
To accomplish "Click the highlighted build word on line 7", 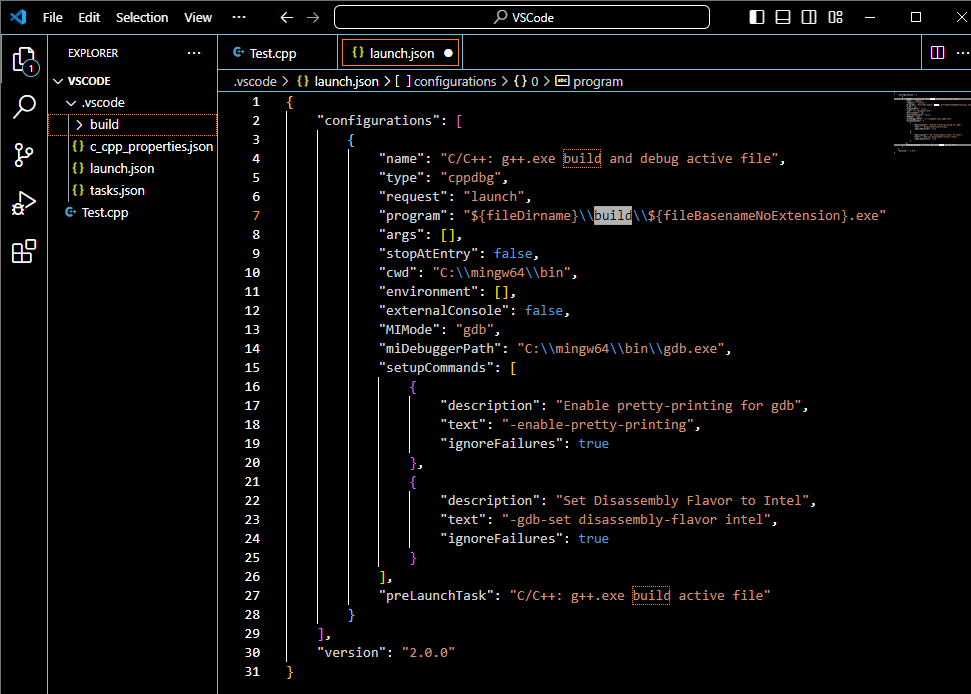I will pos(613,215).
